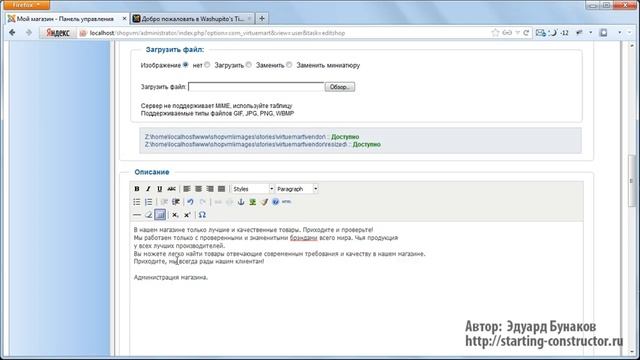Align text right

[210, 189]
